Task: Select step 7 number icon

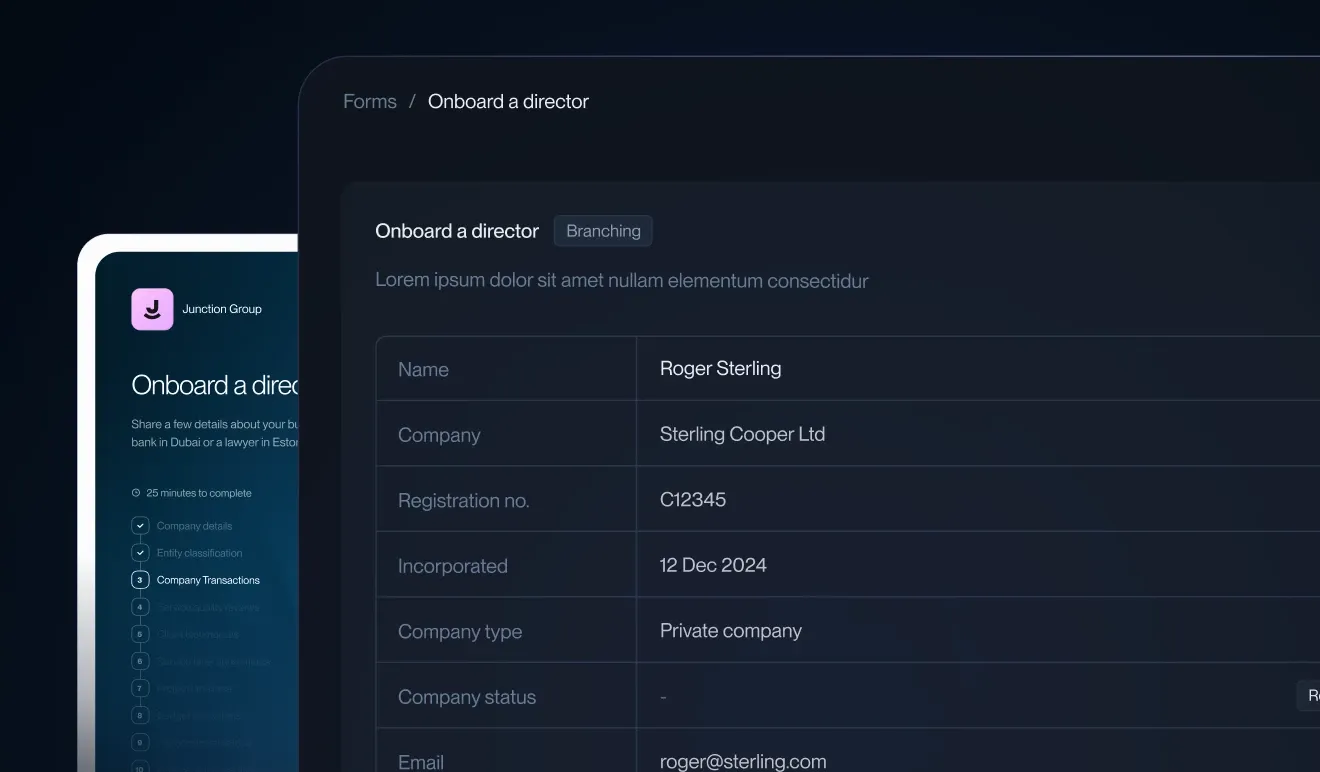Action: tap(140, 688)
